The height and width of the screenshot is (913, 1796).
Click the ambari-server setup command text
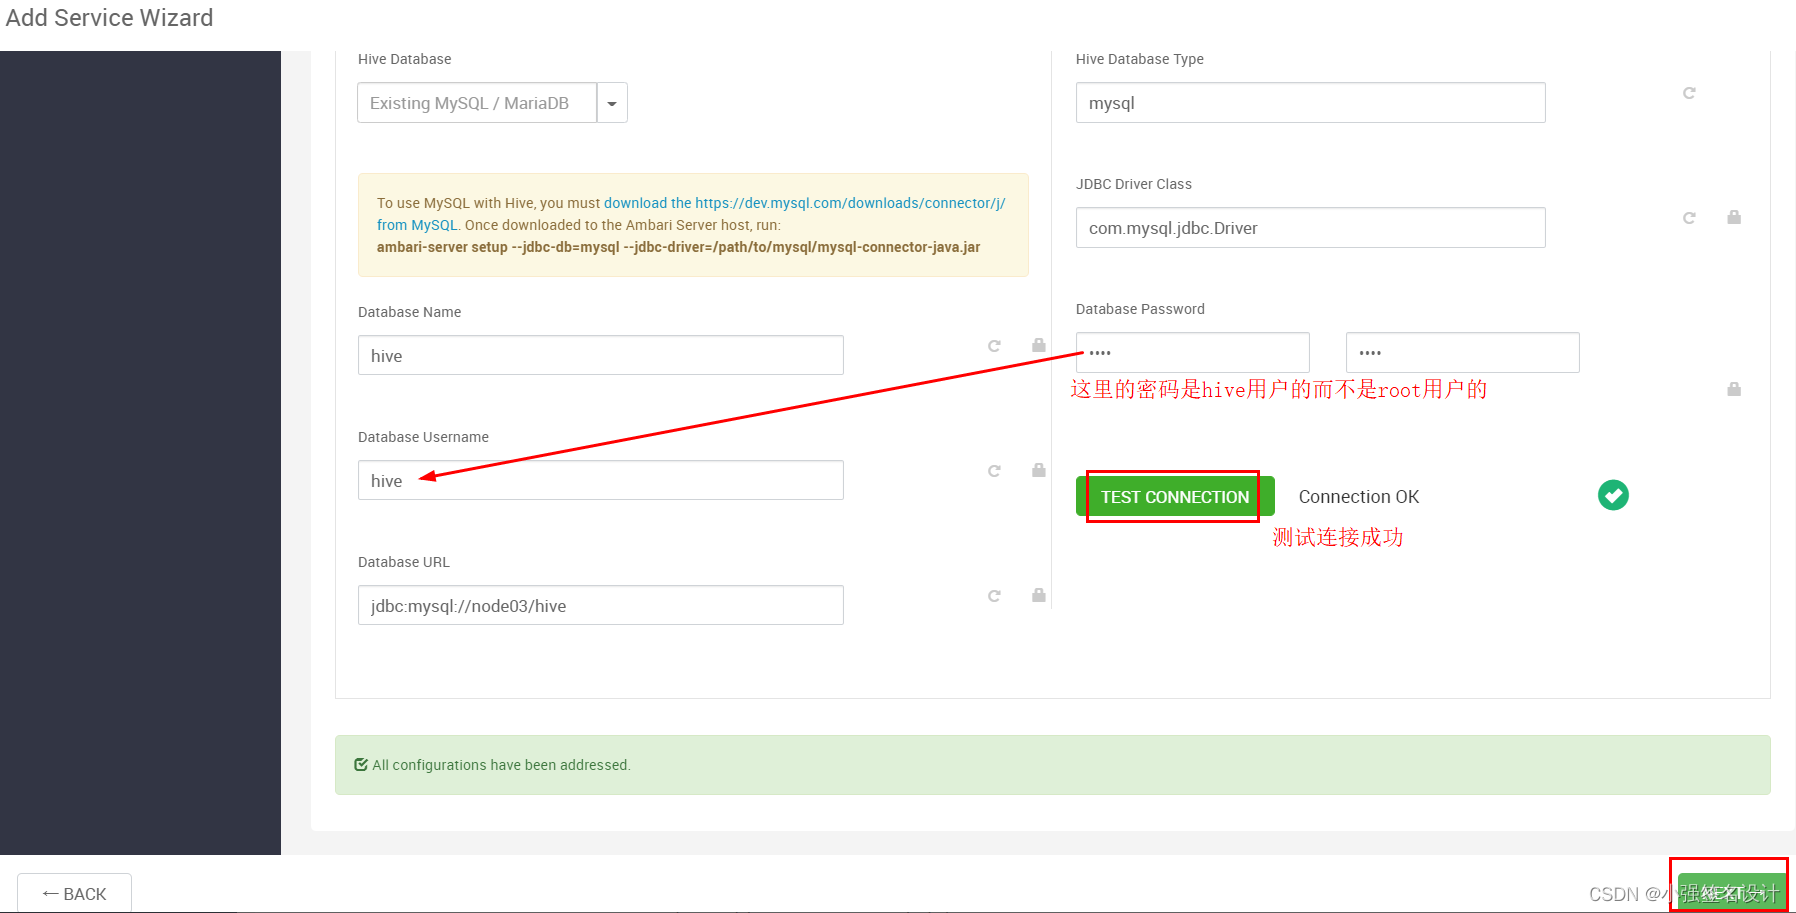[678, 247]
